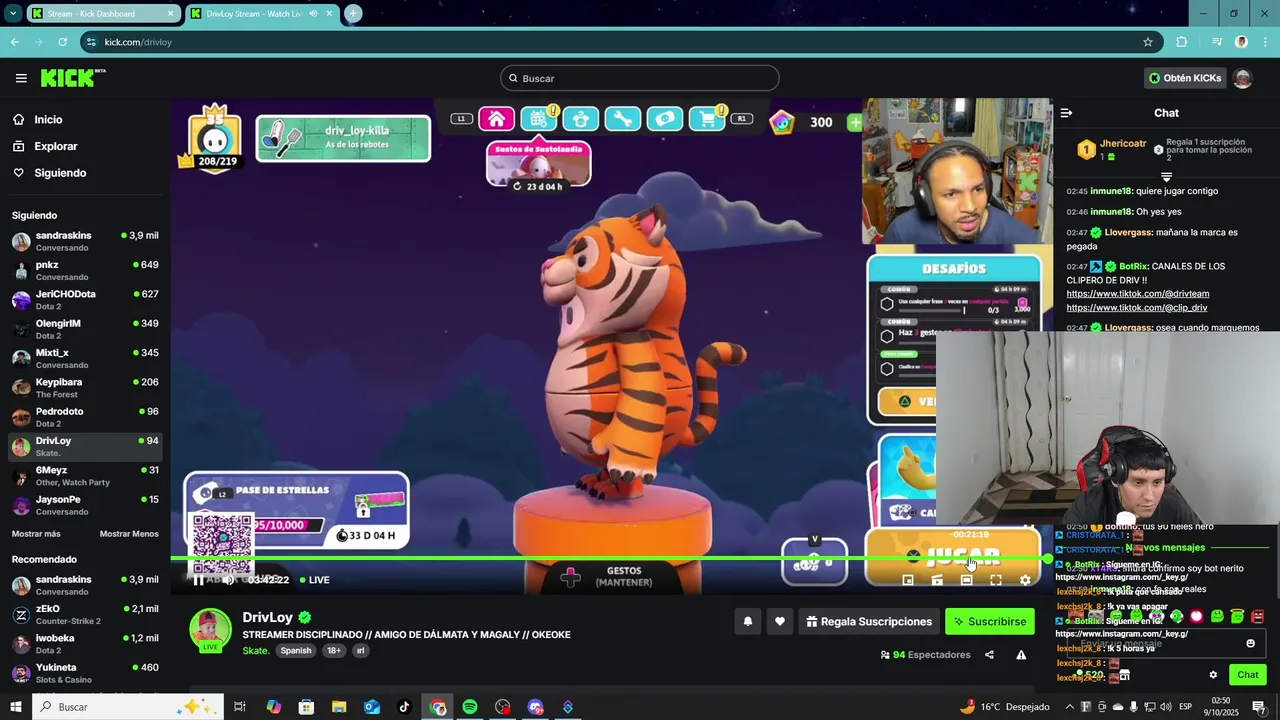Open 6Meyz channel in sidebar
Image resolution: width=1280 pixels, height=720 pixels.
(x=84, y=476)
